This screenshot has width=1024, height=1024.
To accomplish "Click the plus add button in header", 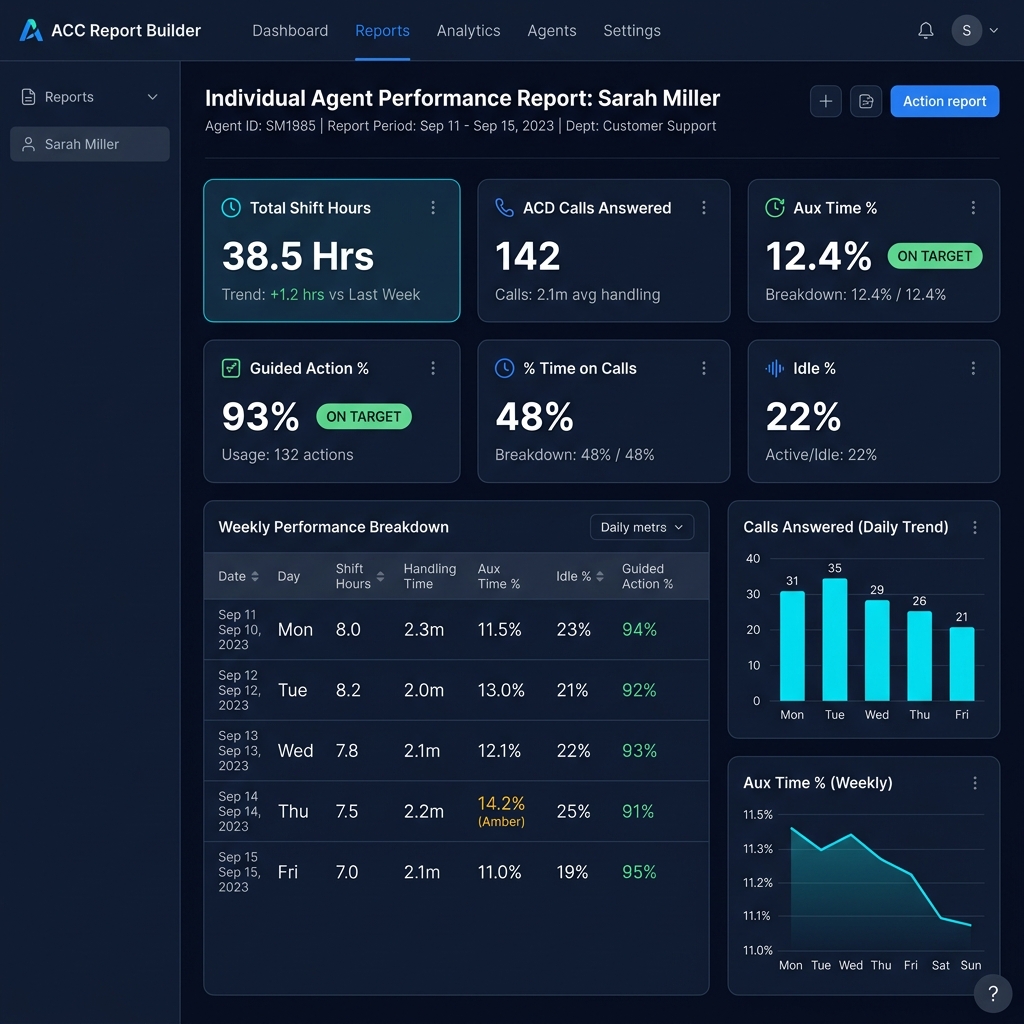I will tap(825, 101).
